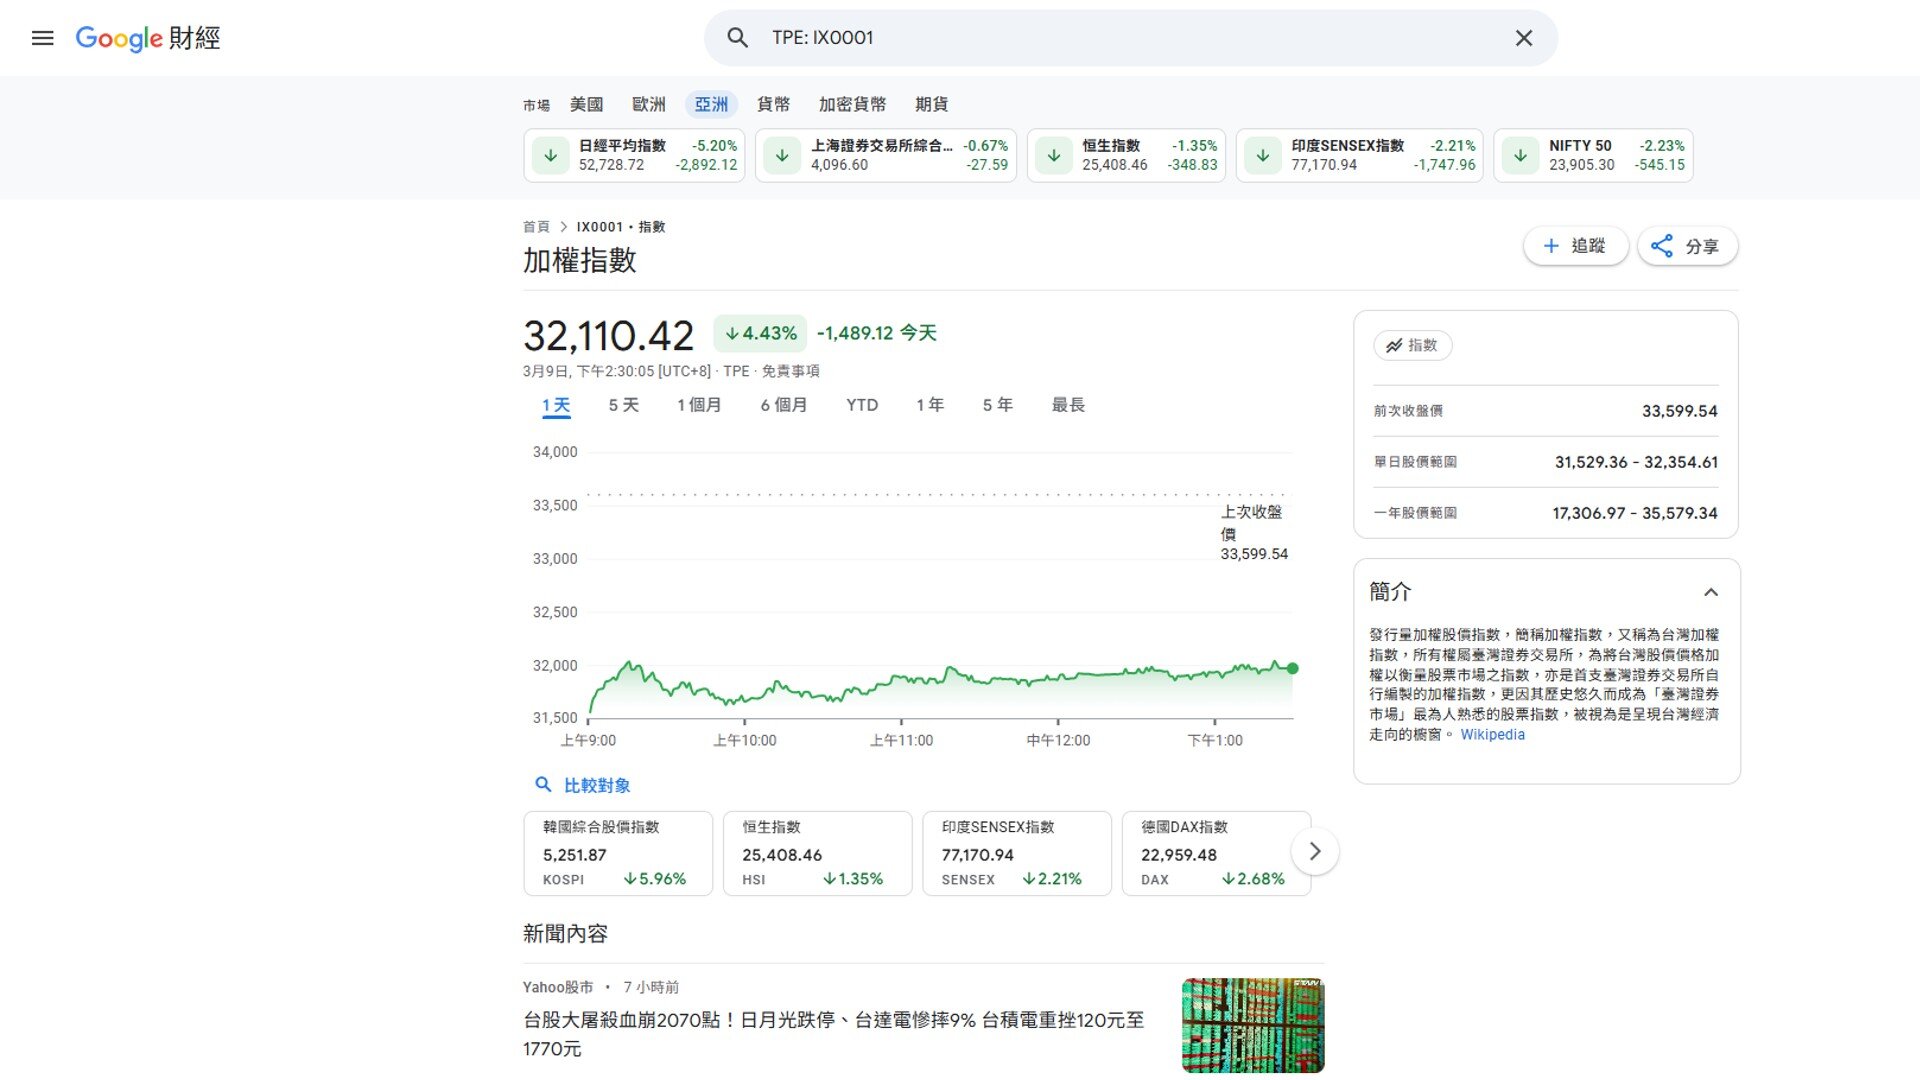The width and height of the screenshot is (1920, 1080).
Task: Click the 指數 index chip in the sidebar
Action: (1413, 345)
